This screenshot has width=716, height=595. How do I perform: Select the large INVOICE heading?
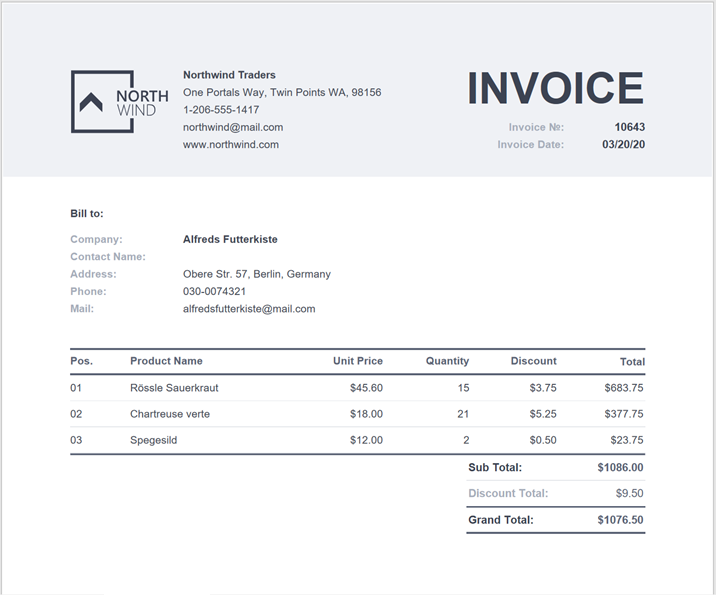555,89
